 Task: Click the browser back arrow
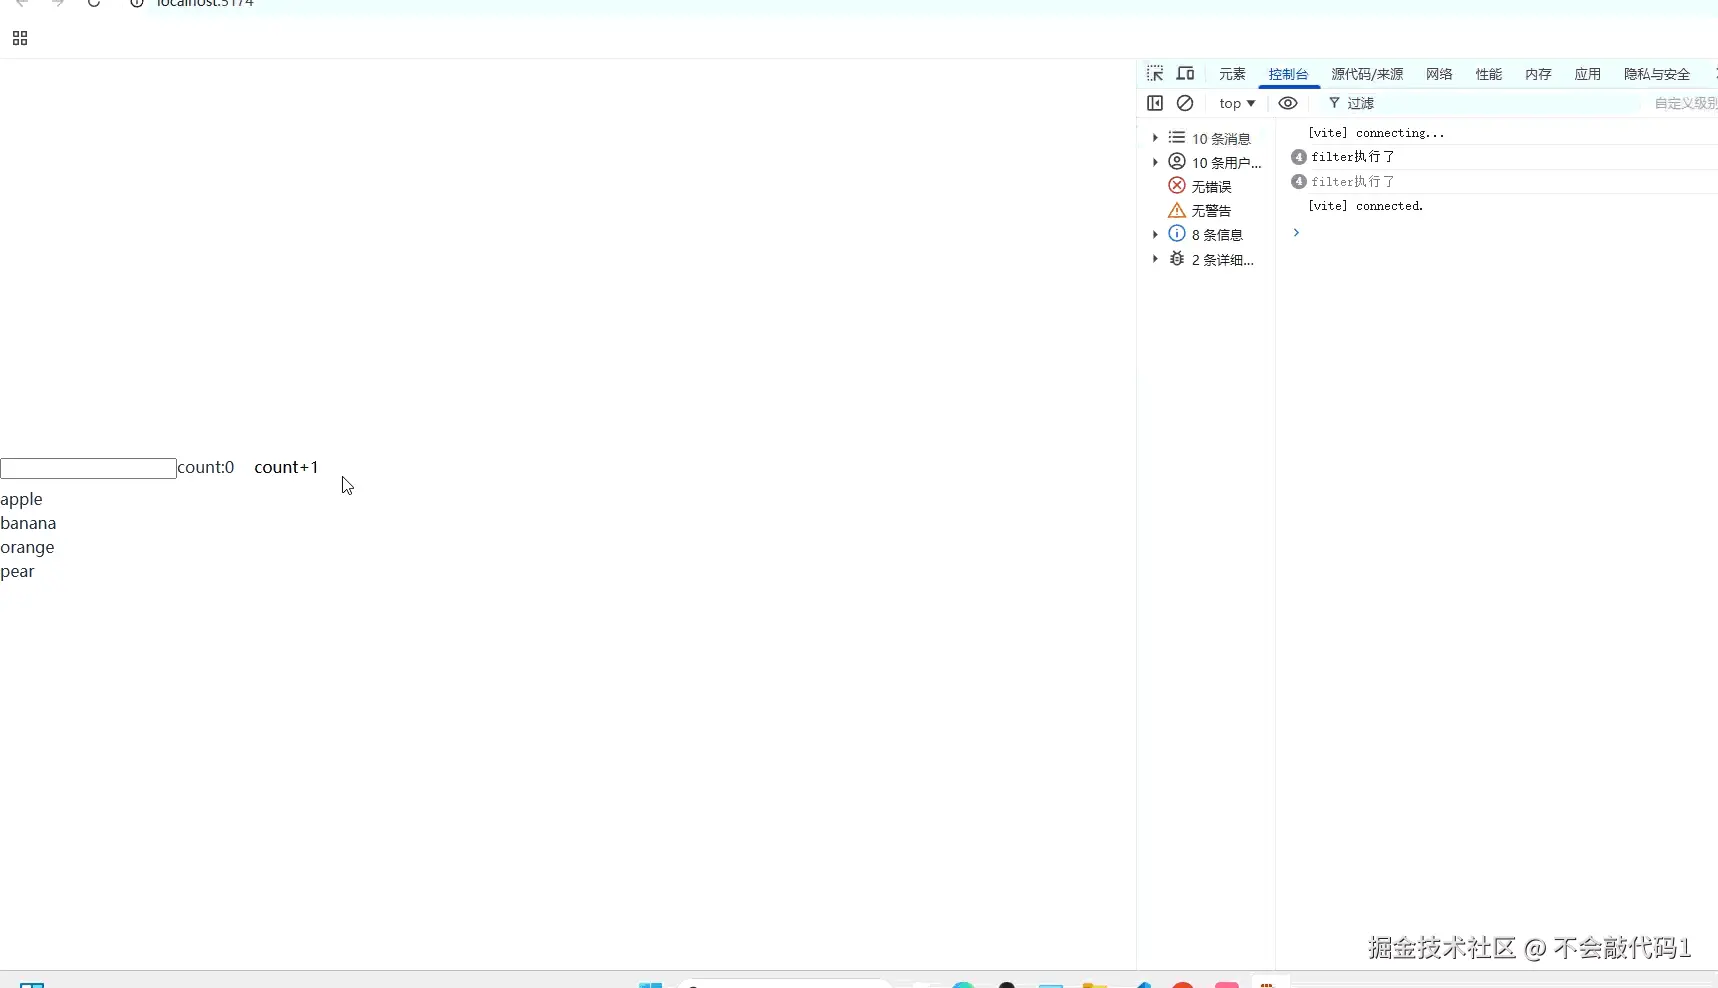[22, 4]
